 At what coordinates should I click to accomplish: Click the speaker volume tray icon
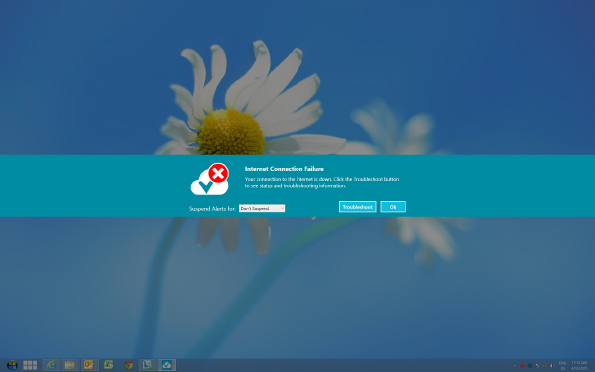coord(552,366)
